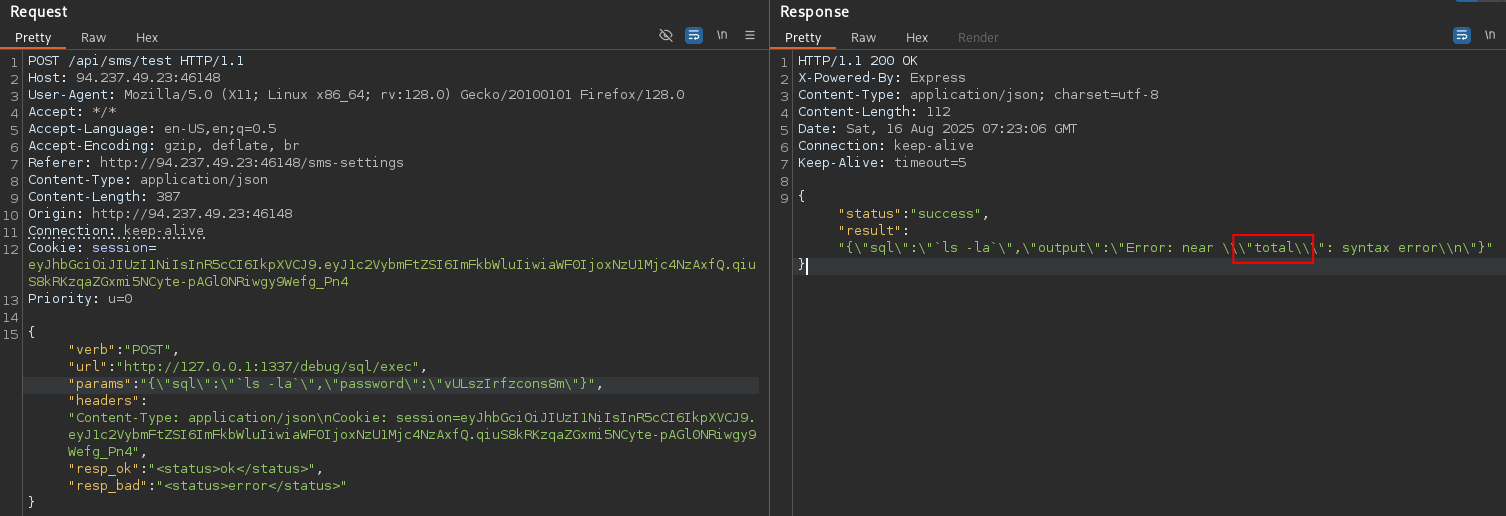1506x516 pixels.
Task: Click the "resp_ok" status ok line
Action: point(196,468)
